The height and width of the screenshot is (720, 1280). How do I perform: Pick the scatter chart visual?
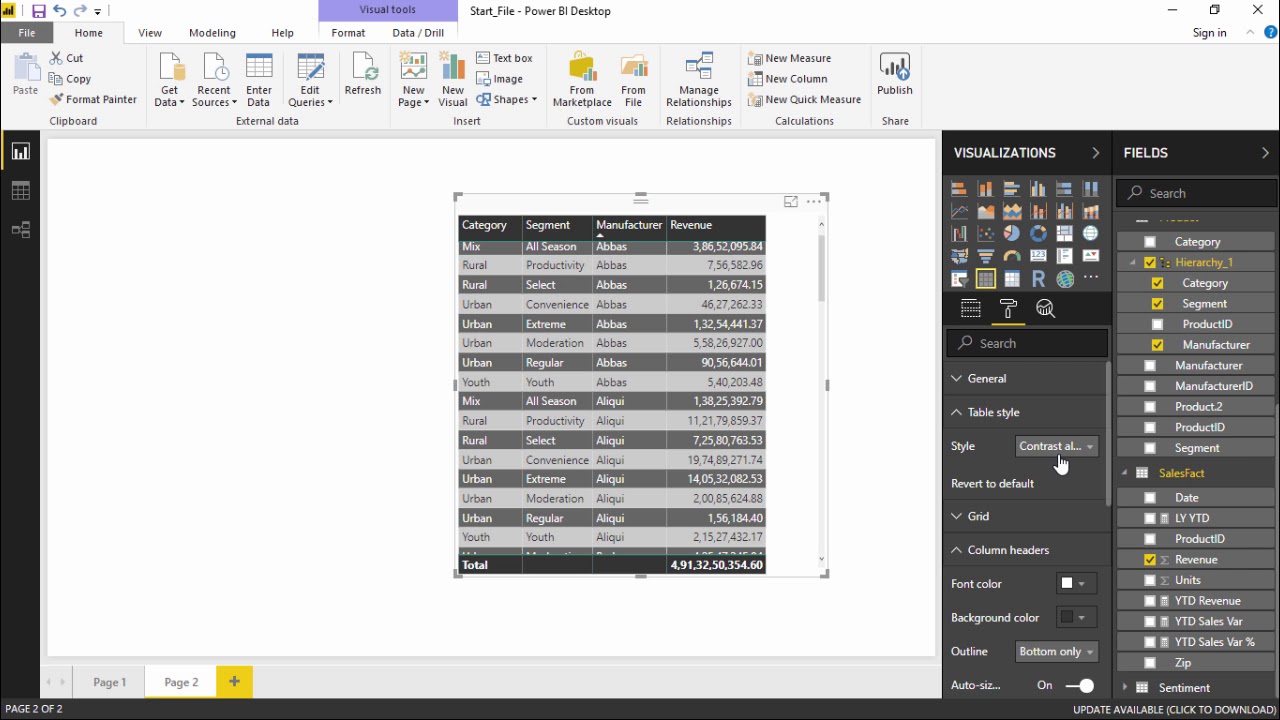(x=986, y=233)
